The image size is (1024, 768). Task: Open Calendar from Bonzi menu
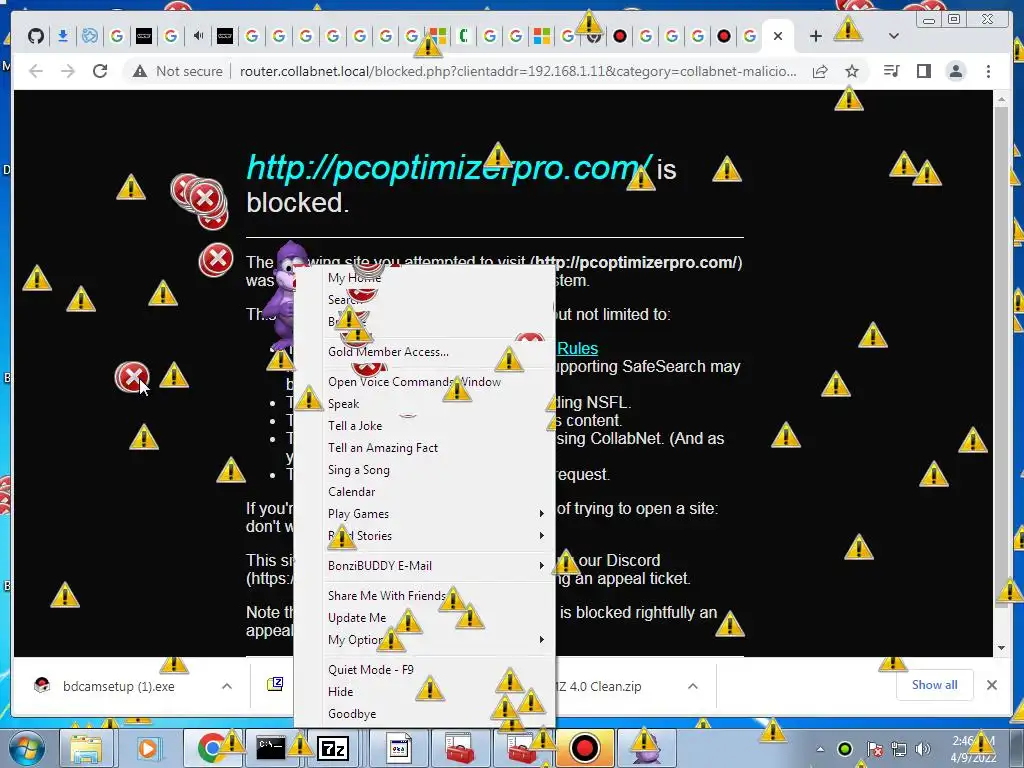coord(351,492)
